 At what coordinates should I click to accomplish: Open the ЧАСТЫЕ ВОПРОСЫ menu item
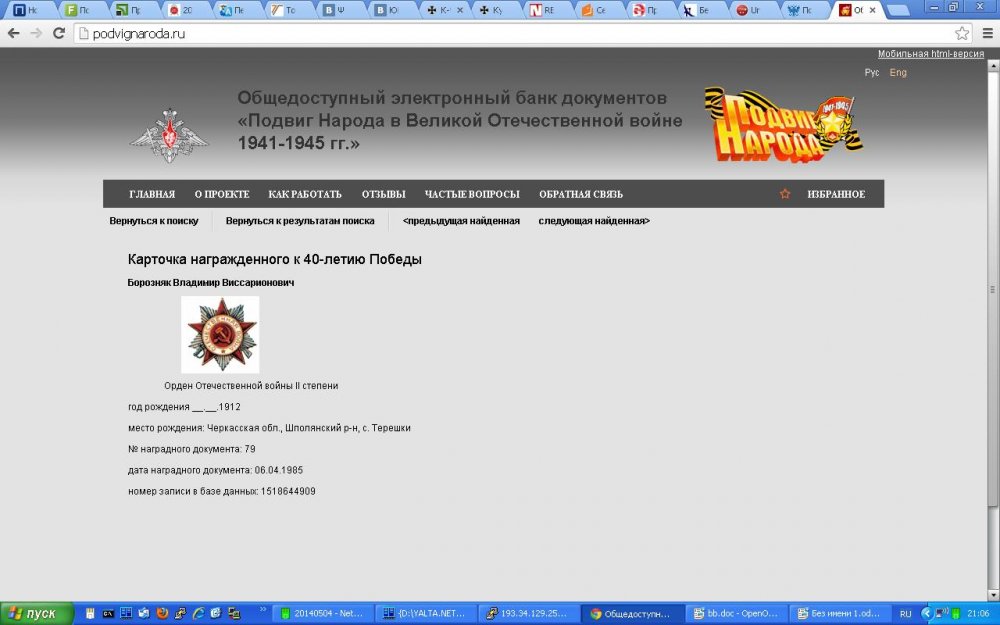[472, 194]
